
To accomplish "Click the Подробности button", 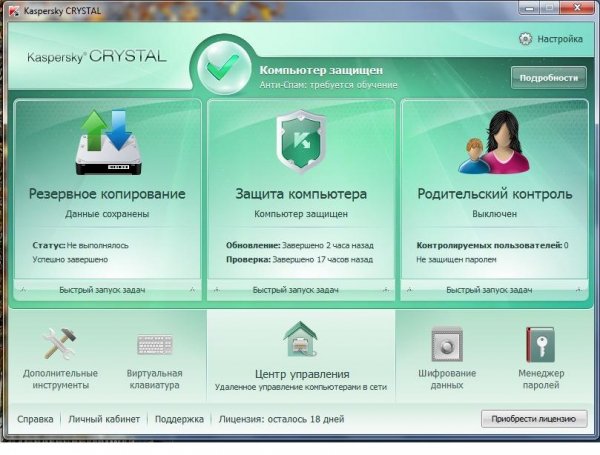I will (549, 78).
